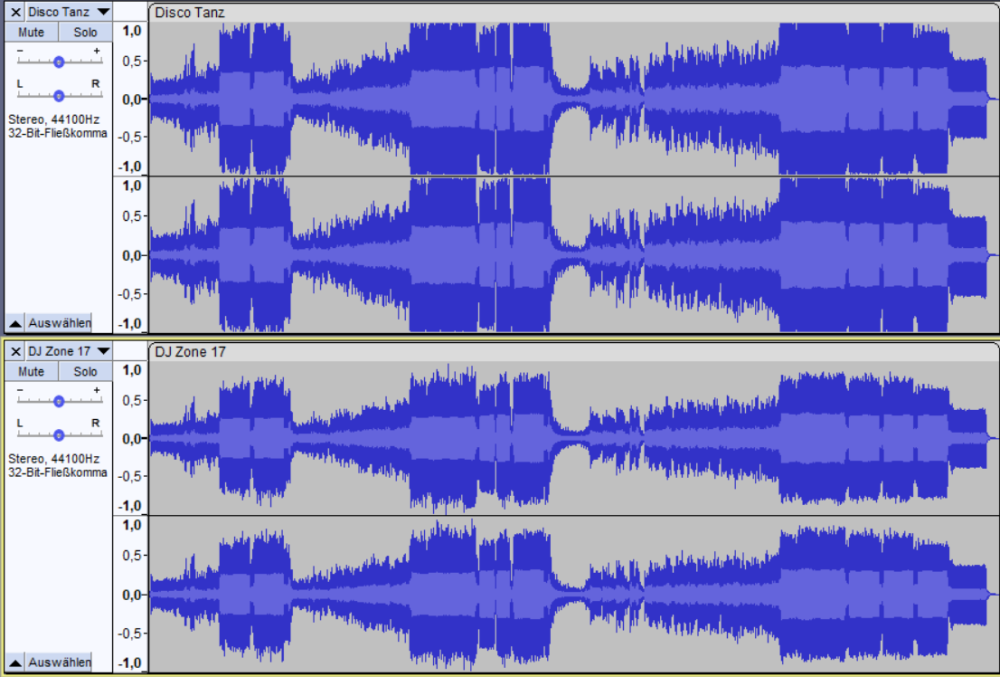Remove the DJ Zone 17 track
The height and width of the screenshot is (677, 1000).
(x=15, y=351)
